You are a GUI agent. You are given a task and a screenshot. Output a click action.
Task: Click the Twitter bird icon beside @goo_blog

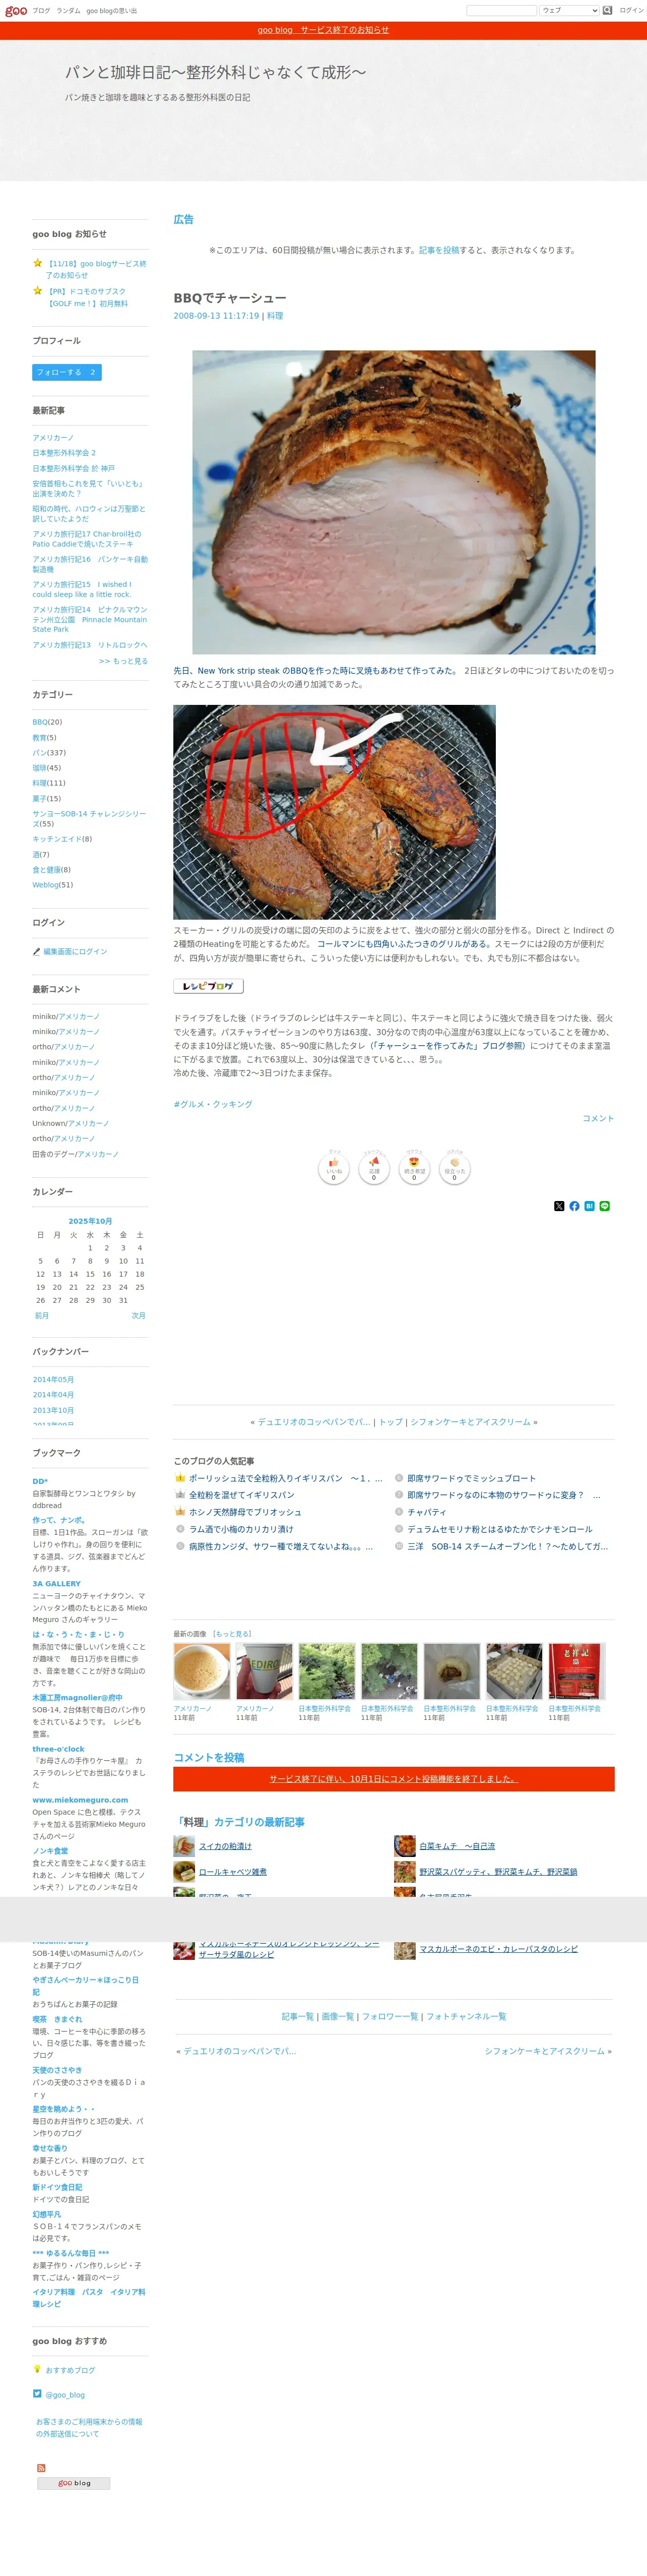tap(37, 2393)
